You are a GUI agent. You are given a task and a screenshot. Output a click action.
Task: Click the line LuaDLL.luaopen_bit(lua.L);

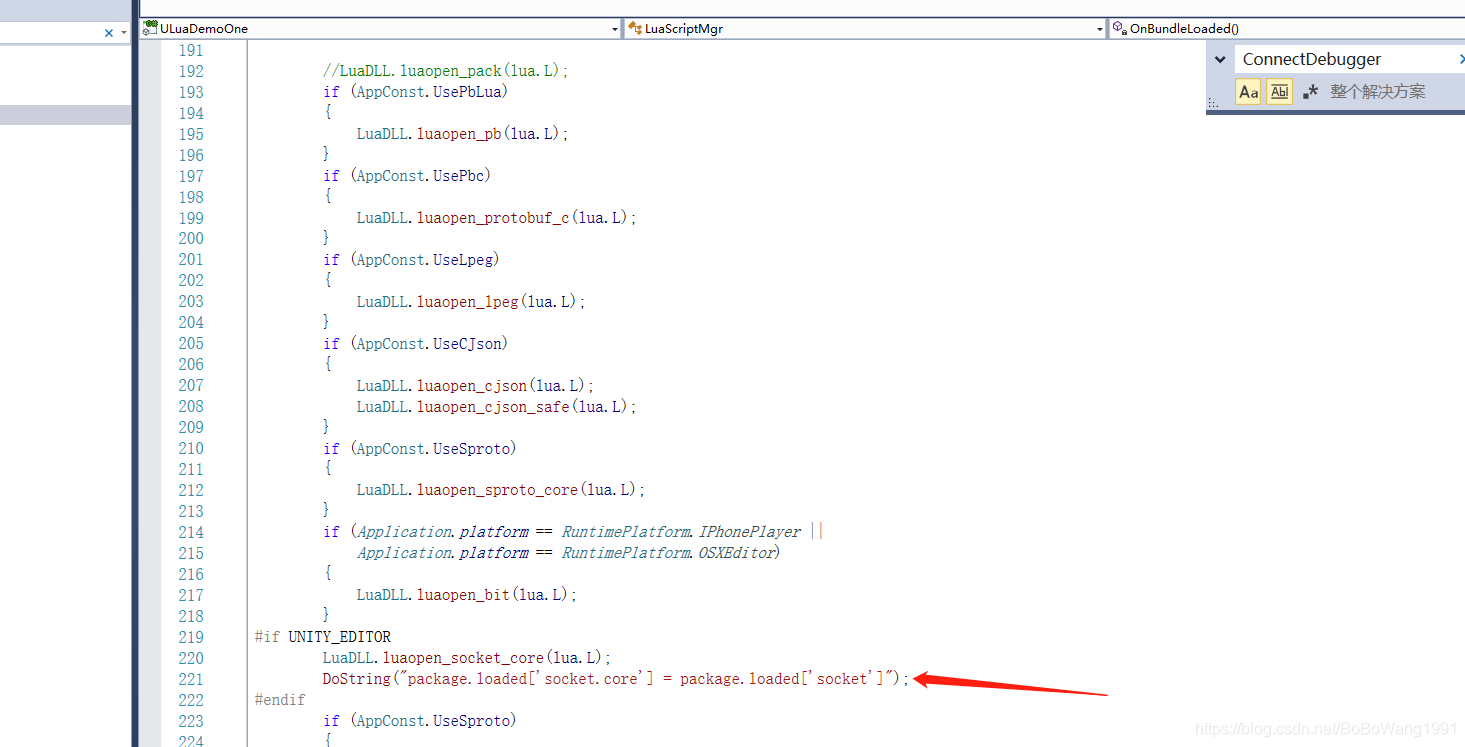coord(467,595)
